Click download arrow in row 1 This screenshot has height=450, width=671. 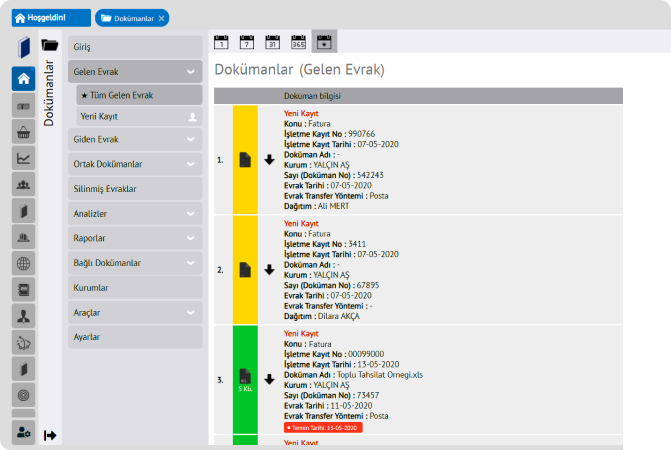269,160
